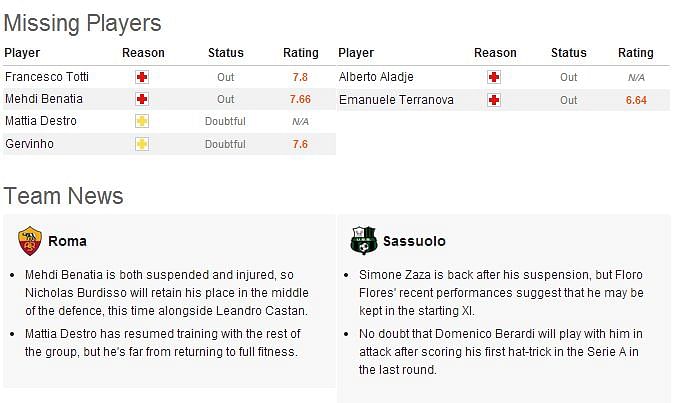
Task: Click Gervinho's yellow doubtful icon
Action: [x=142, y=145]
